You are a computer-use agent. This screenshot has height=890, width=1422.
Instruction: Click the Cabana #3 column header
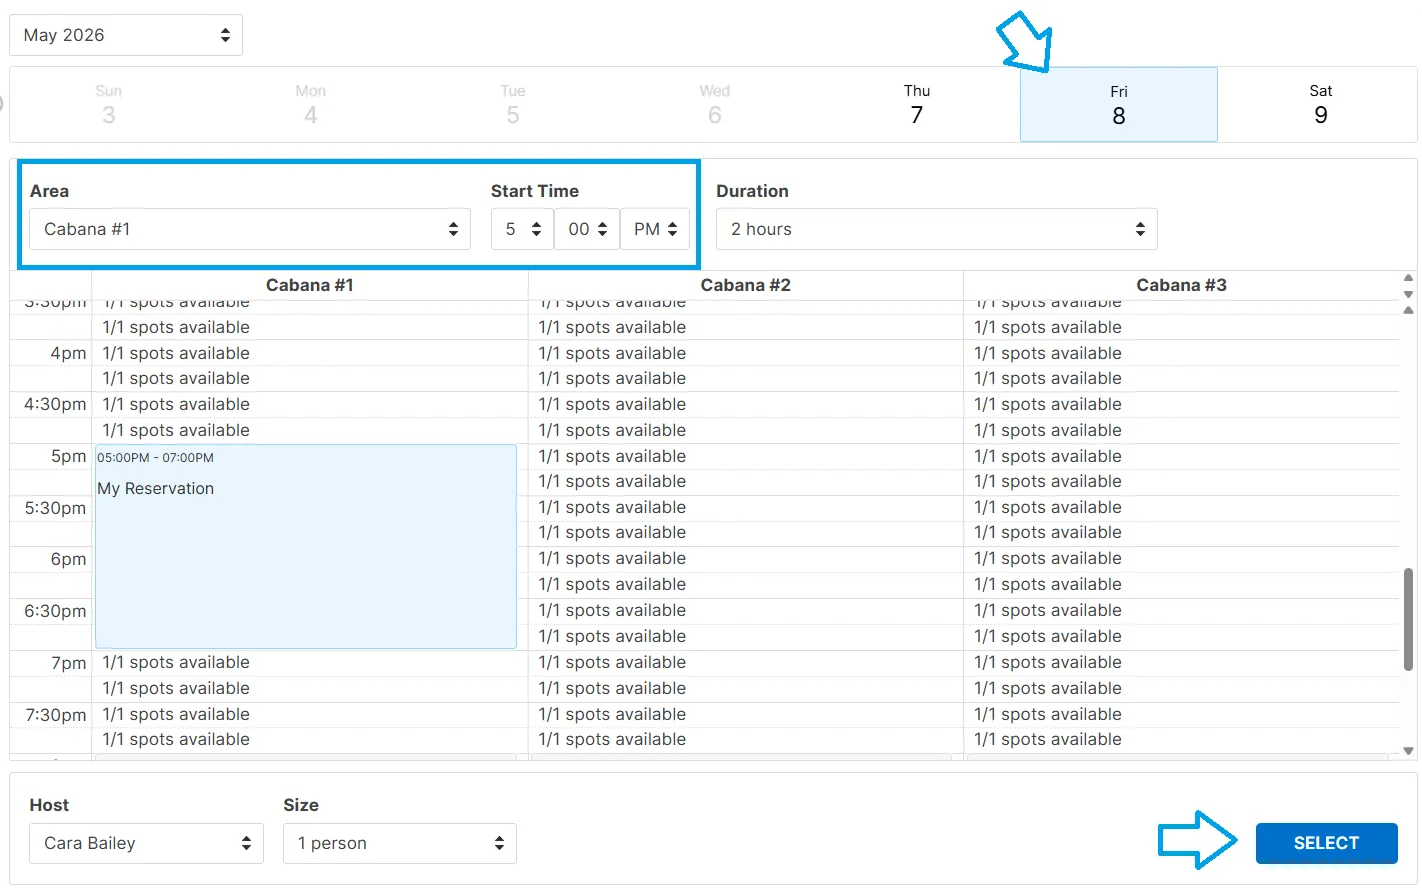(1181, 285)
